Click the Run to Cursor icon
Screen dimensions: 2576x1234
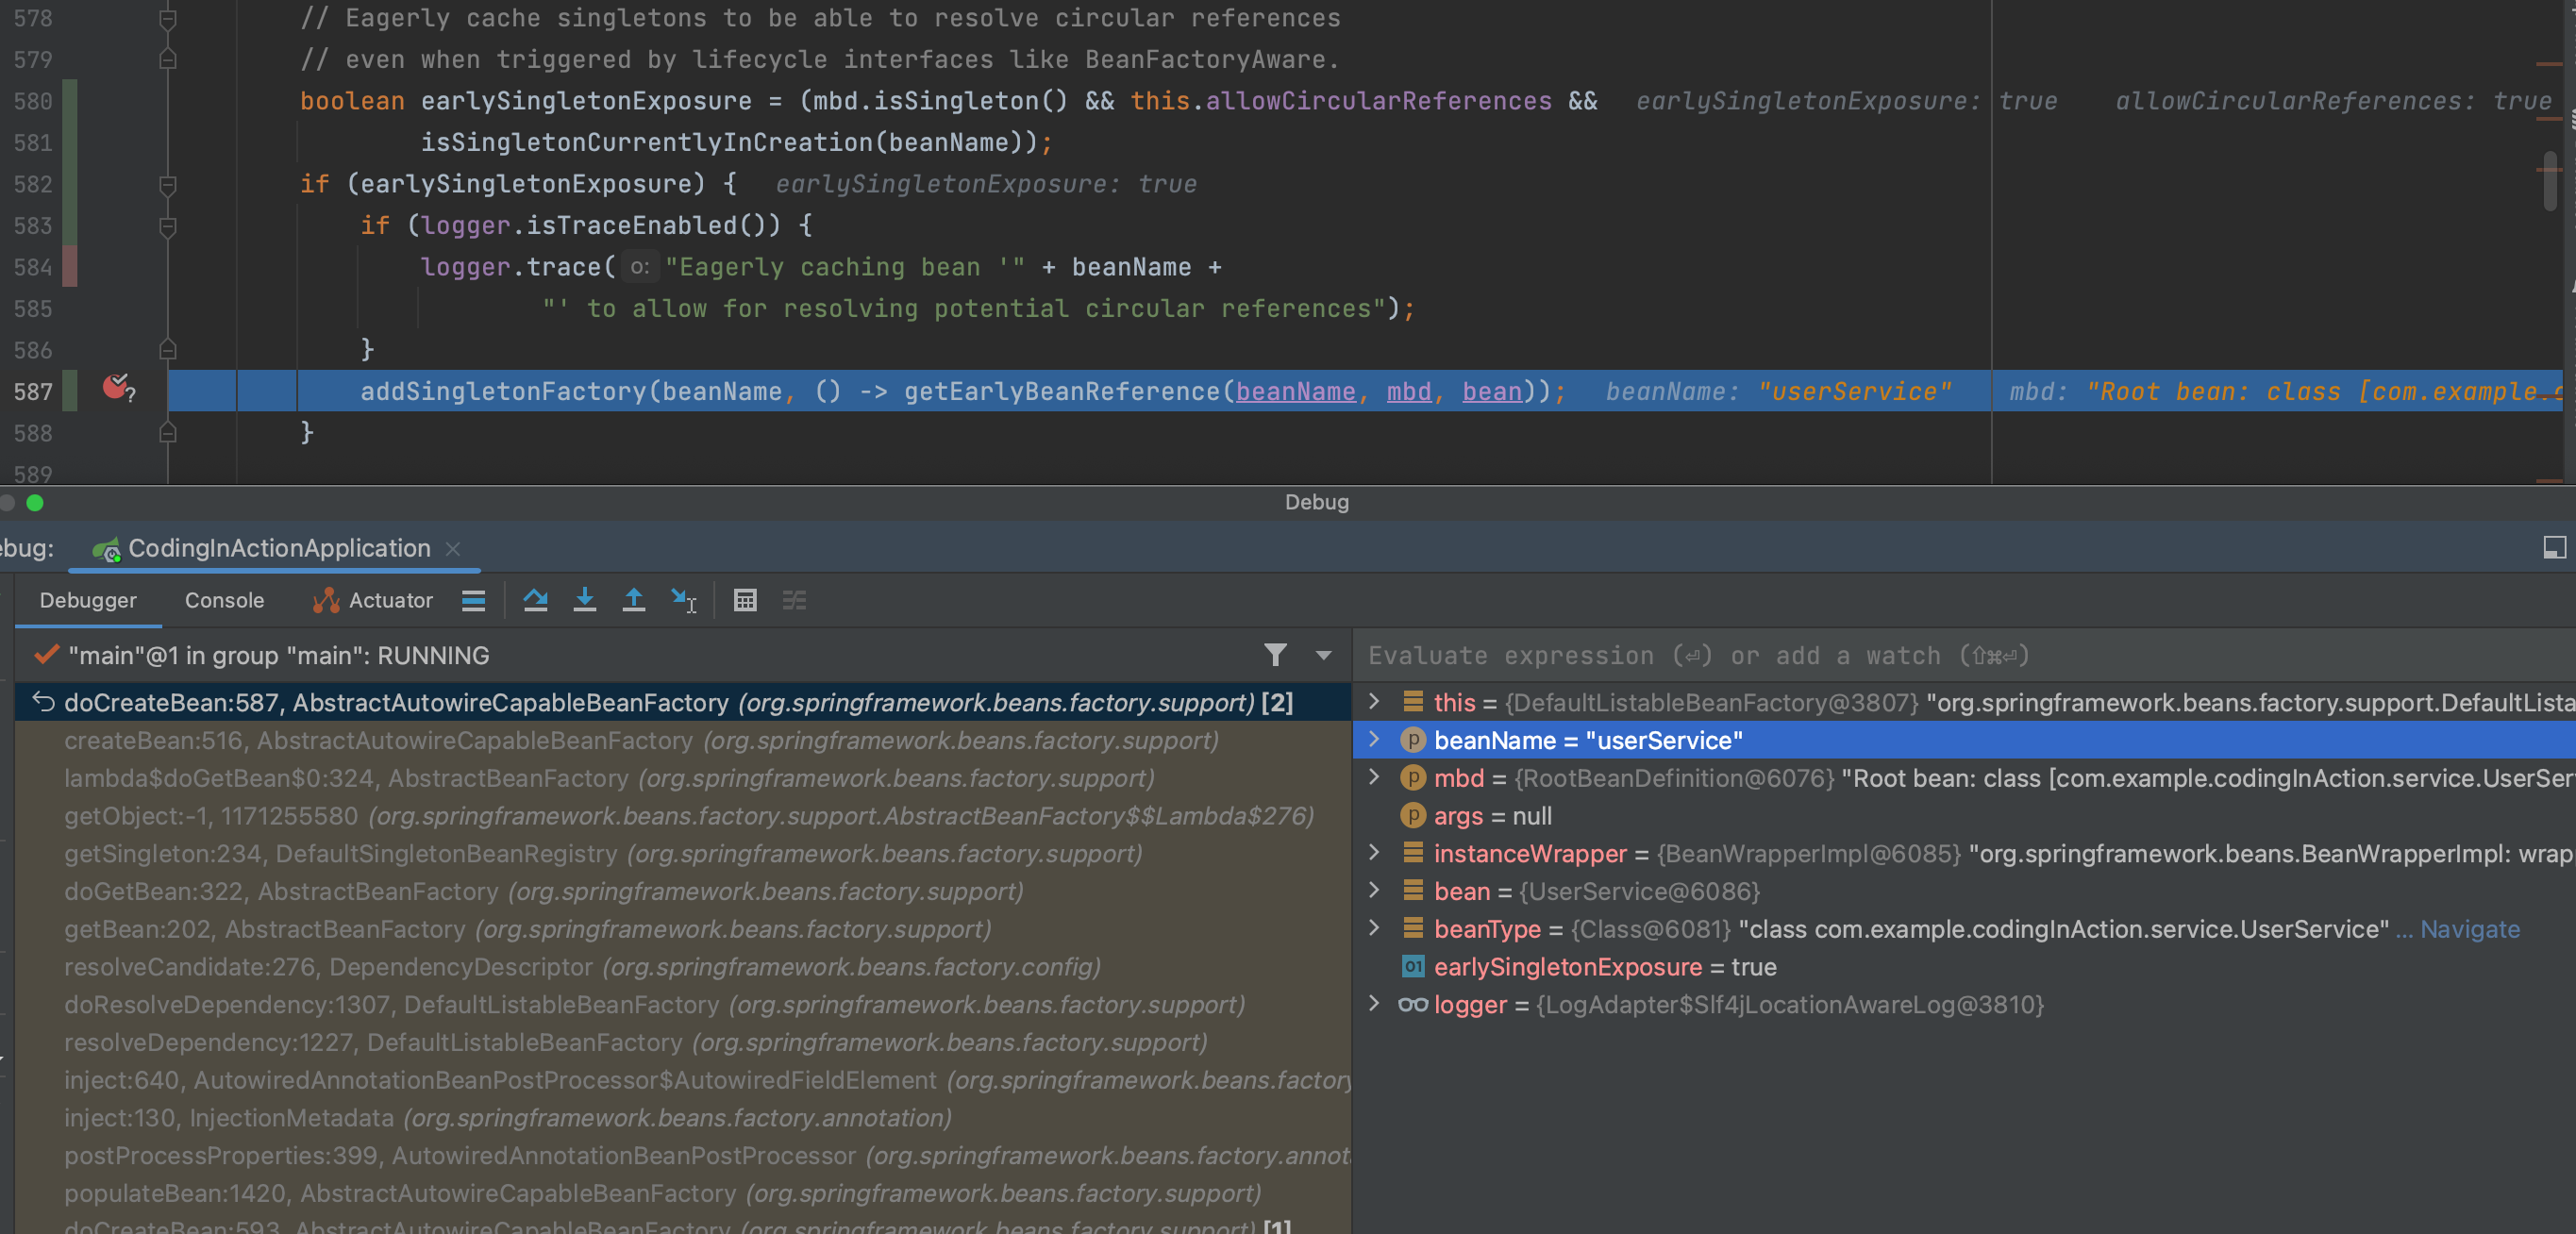pos(684,600)
